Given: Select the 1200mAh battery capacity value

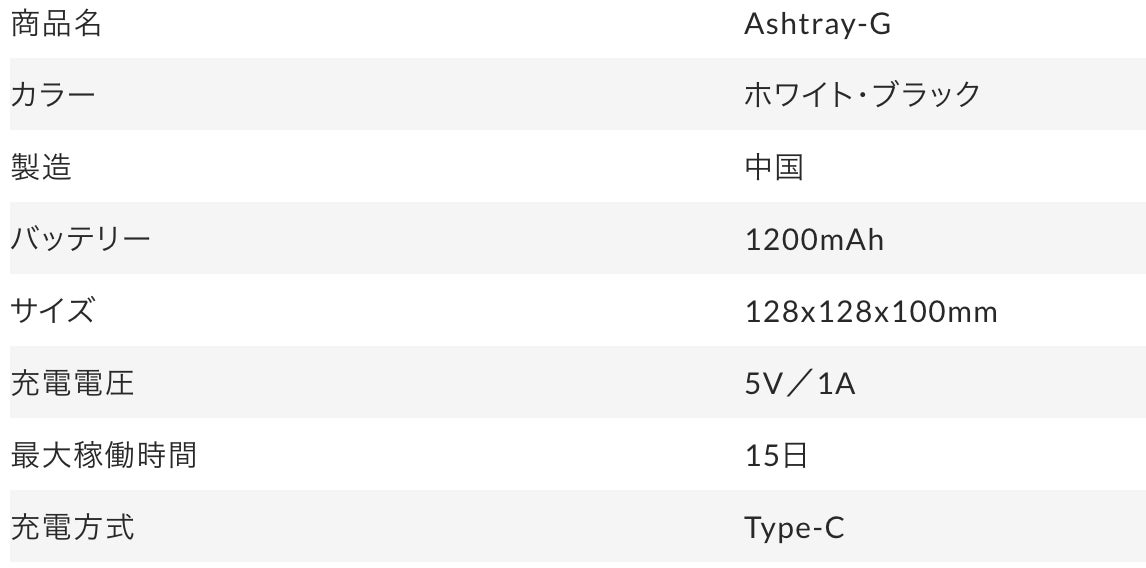Looking at the screenshot, I should click(814, 240).
